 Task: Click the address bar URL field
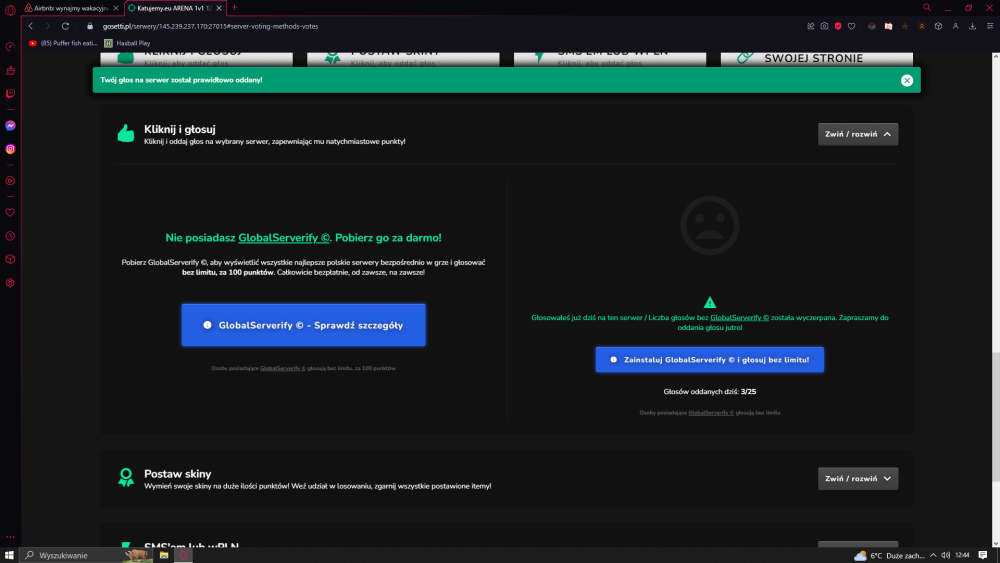click(x=446, y=26)
